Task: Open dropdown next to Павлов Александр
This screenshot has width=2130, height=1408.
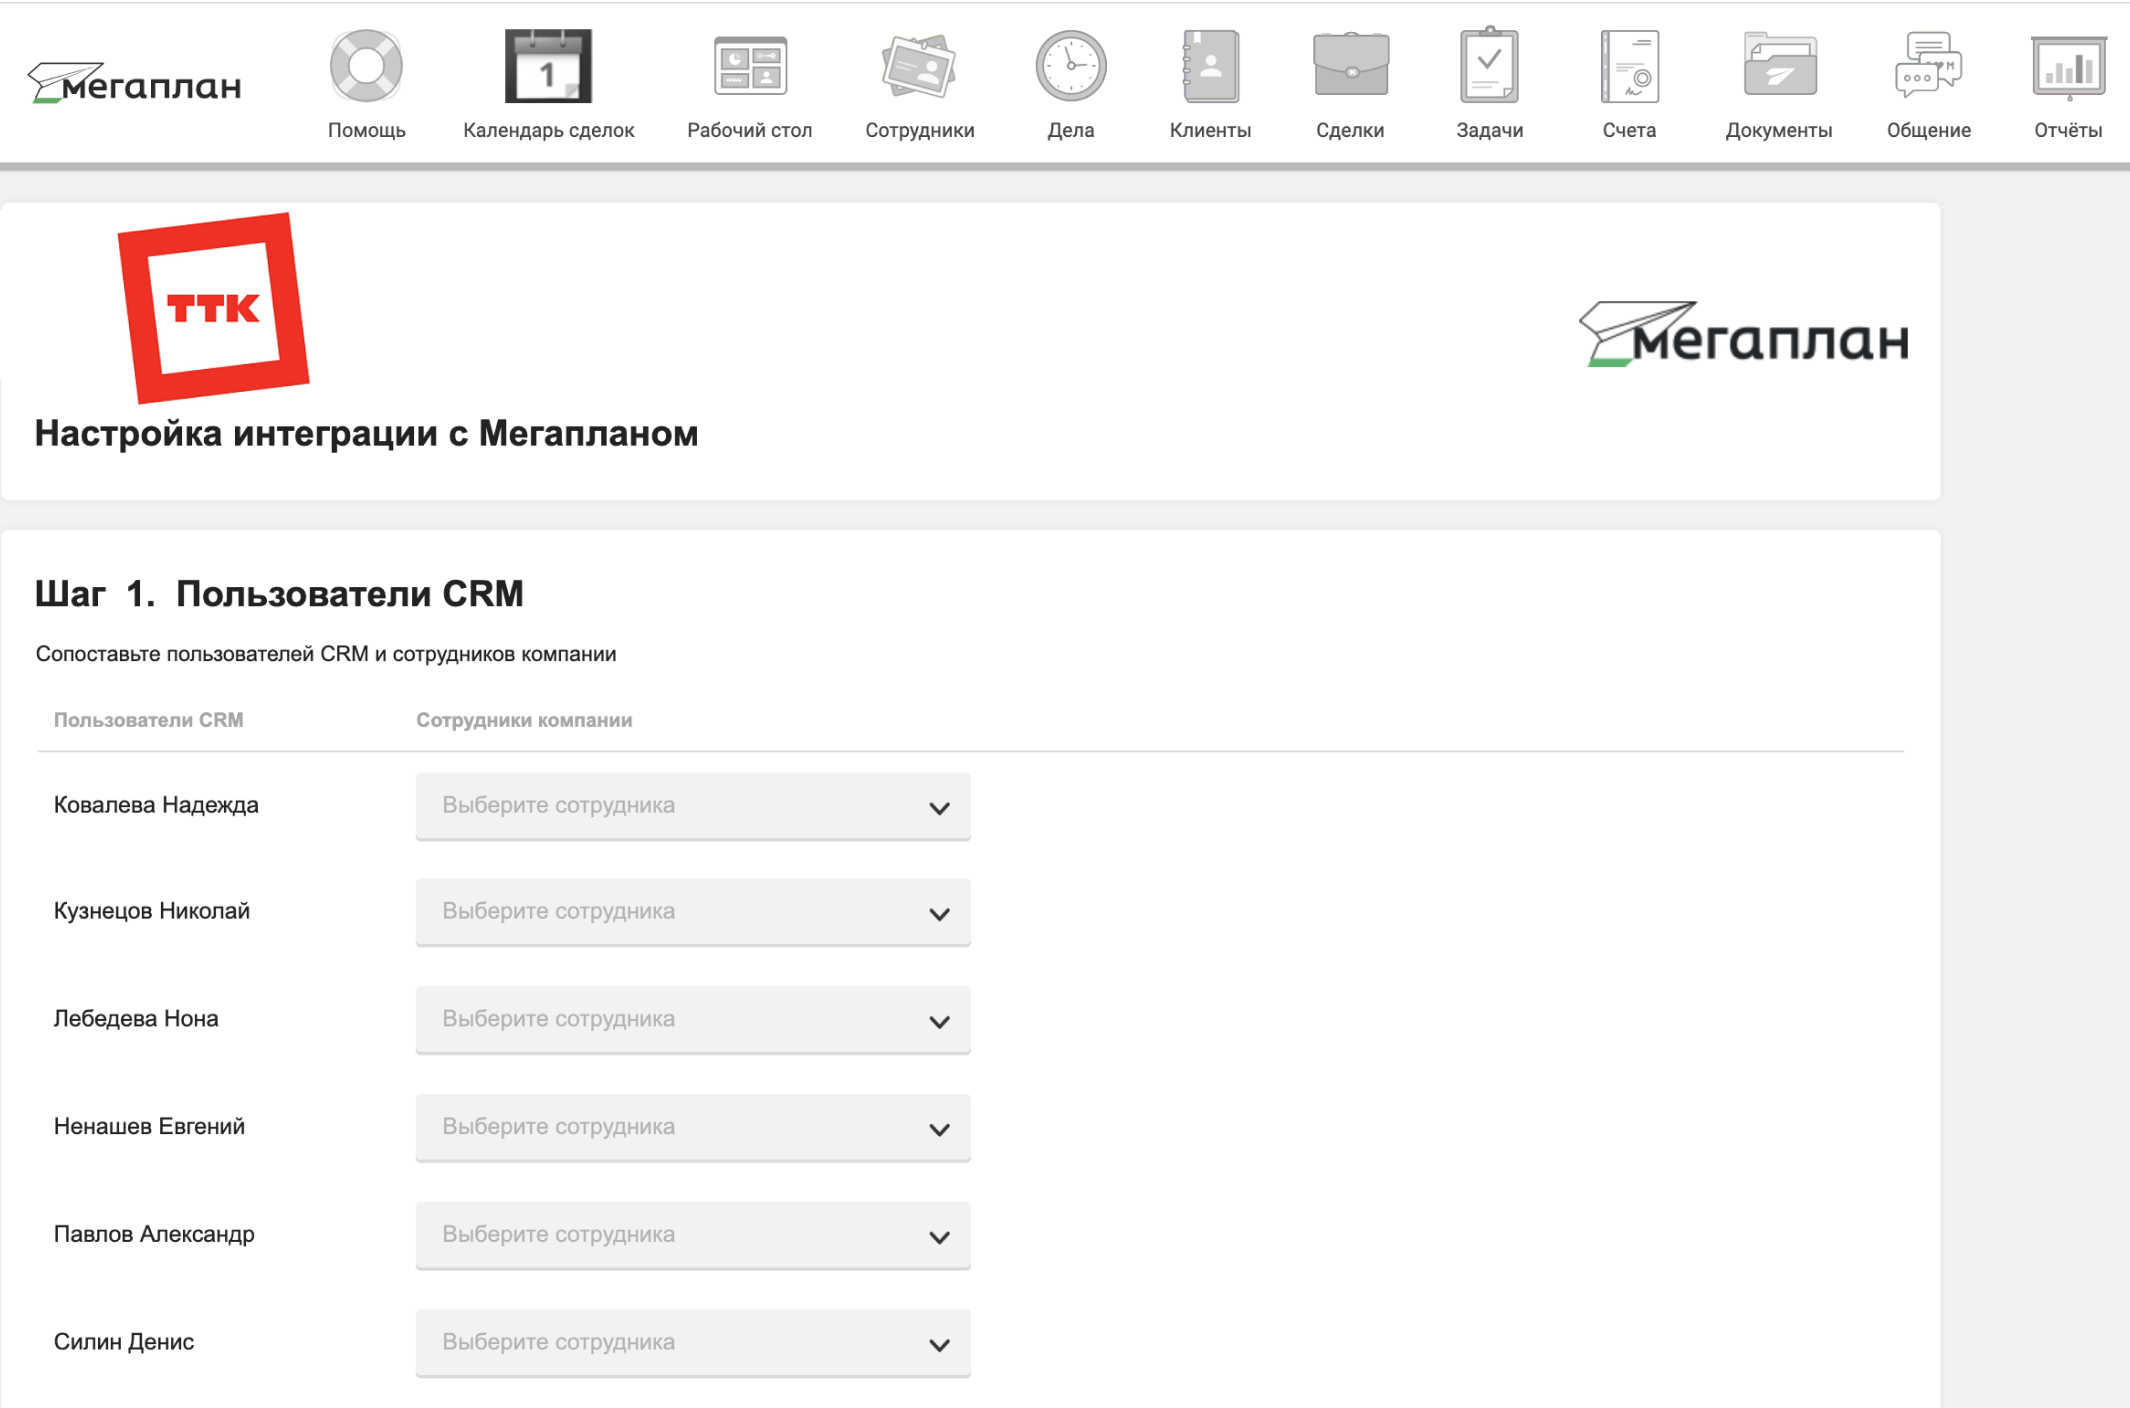Action: 693,1235
